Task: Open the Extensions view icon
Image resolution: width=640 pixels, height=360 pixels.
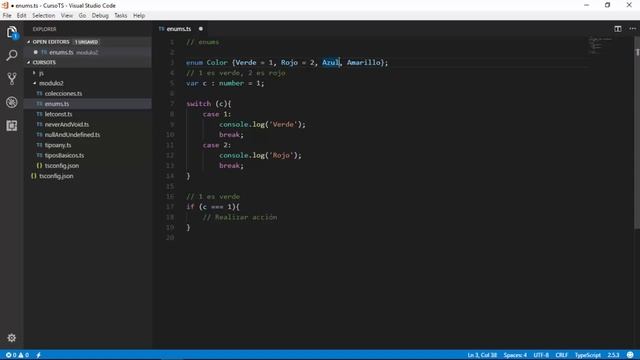Action: [x=12, y=125]
